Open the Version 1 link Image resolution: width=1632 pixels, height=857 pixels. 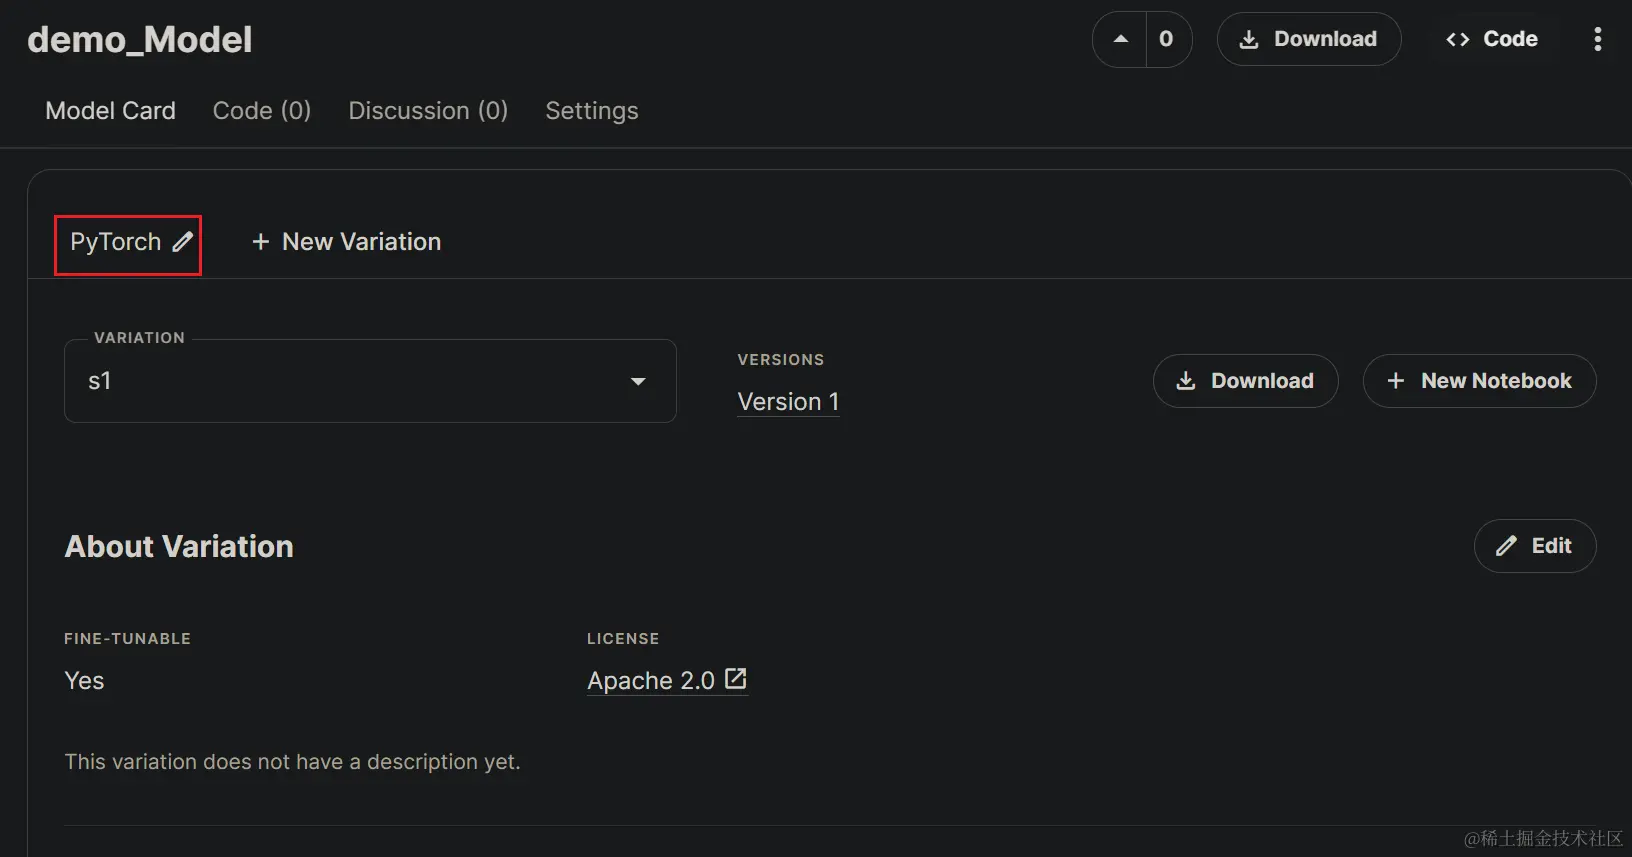pos(788,402)
